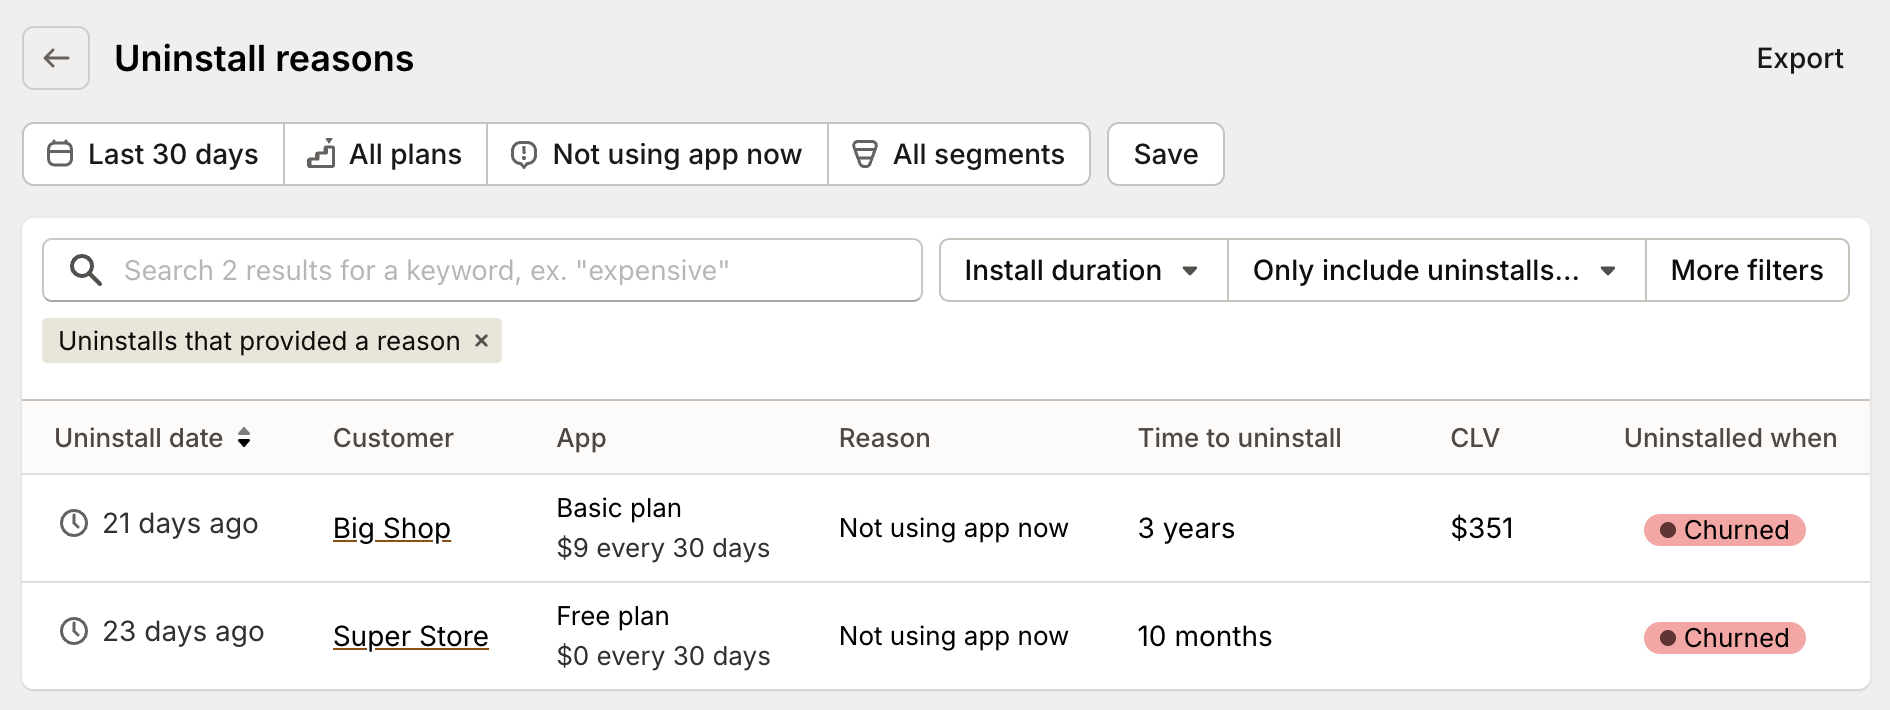Viewport: 1890px width, 710px height.
Task: Click the 21 days ago date text
Action: tap(180, 523)
